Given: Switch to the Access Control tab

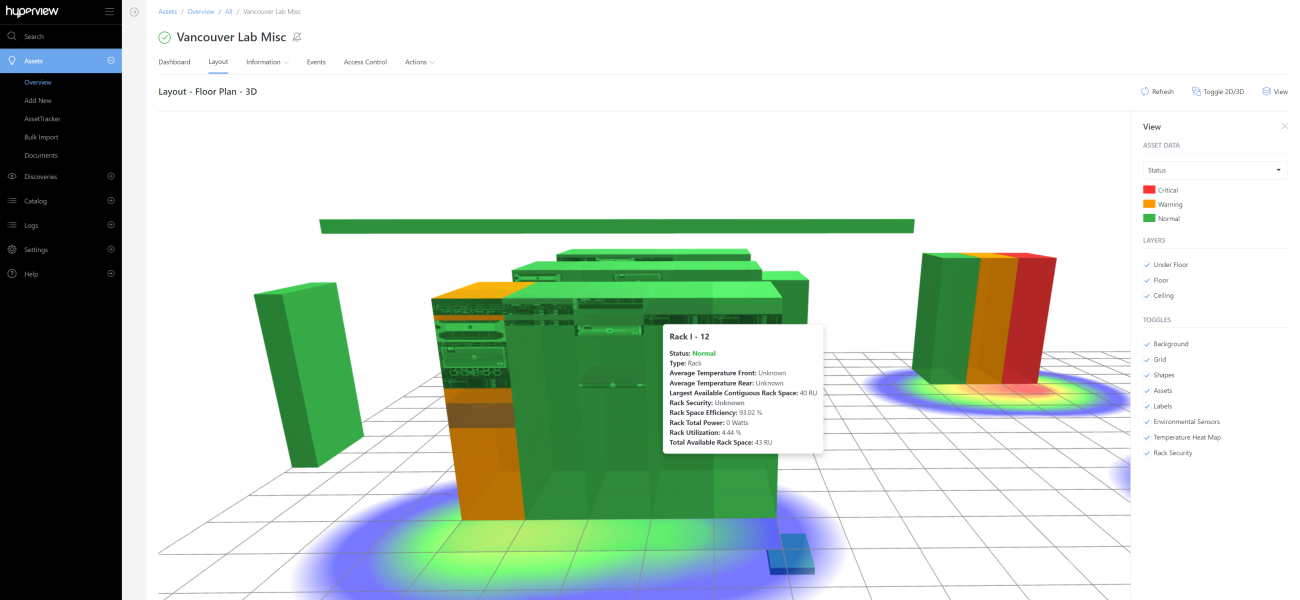Looking at the screenshot, I should [365, 62].
